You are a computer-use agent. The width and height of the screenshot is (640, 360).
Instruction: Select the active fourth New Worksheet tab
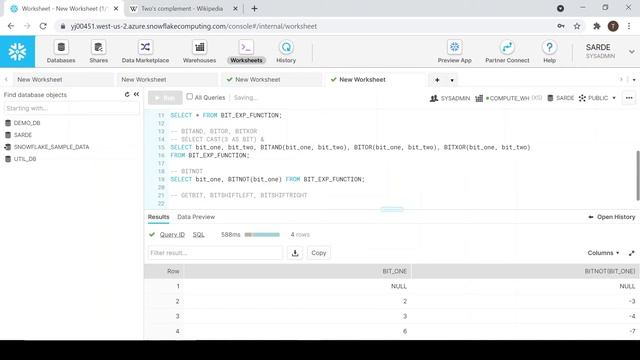[376, 80]
